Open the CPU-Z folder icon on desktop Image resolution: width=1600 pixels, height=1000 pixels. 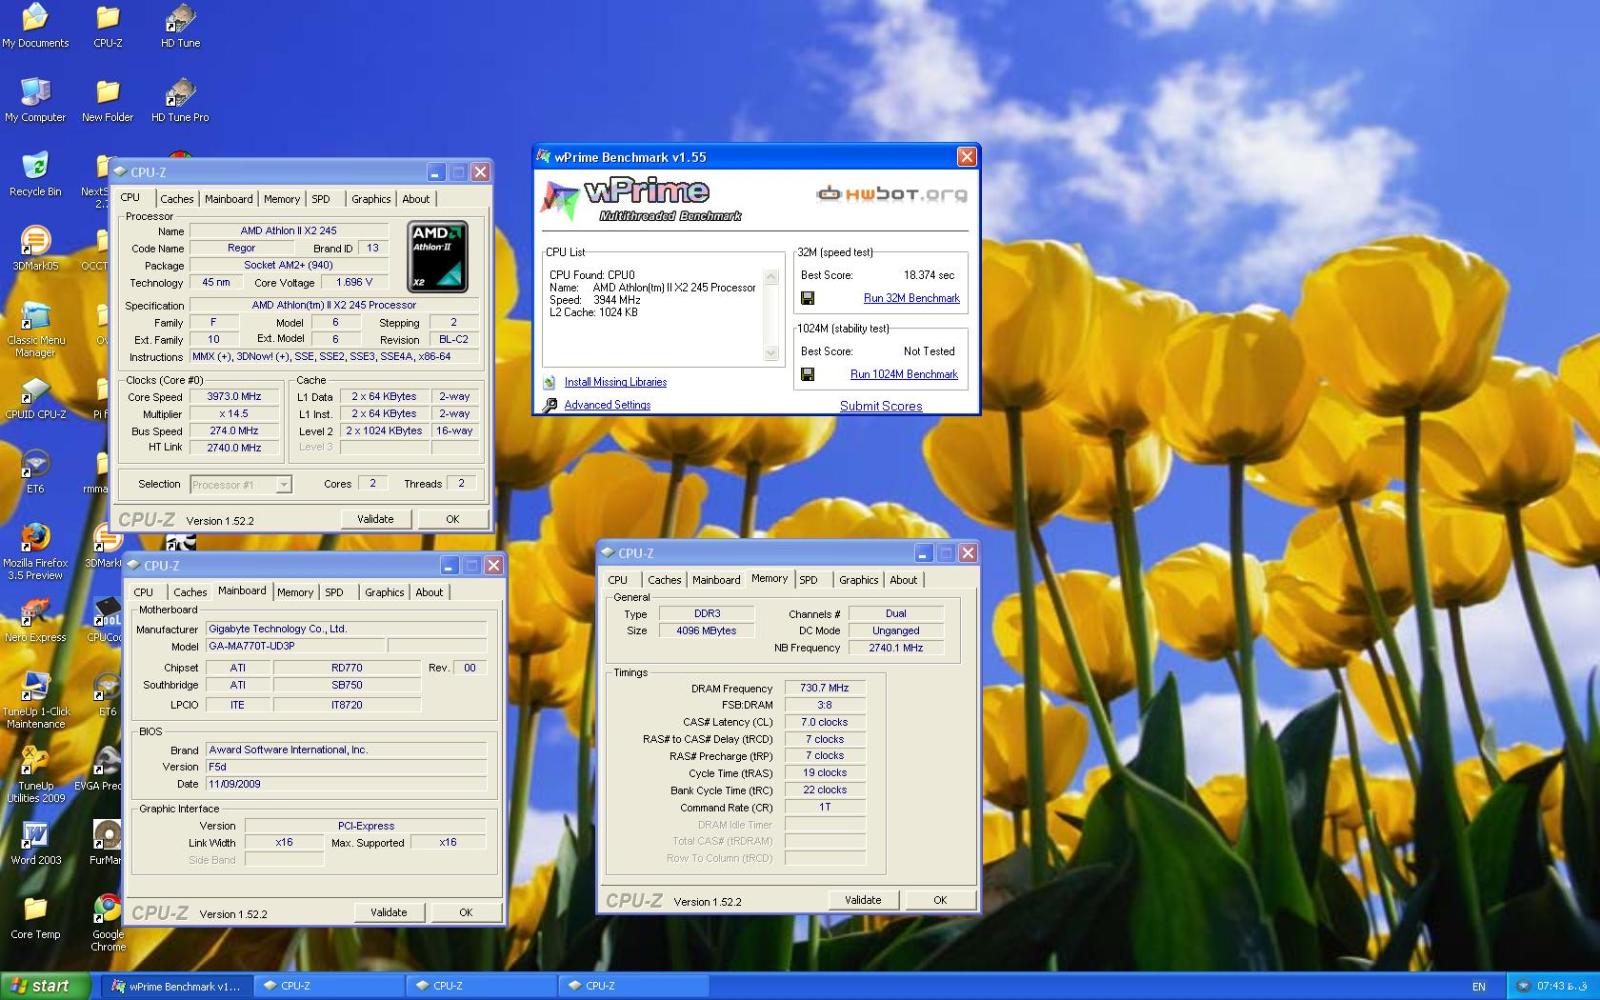(108, 25)
